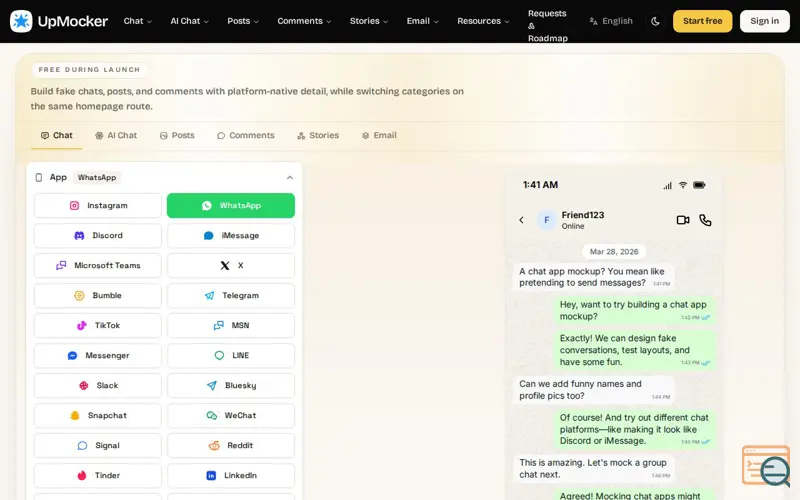Expand the Email navigation menu
Viewport: 800px width, 500px height.
coord(422,21)
